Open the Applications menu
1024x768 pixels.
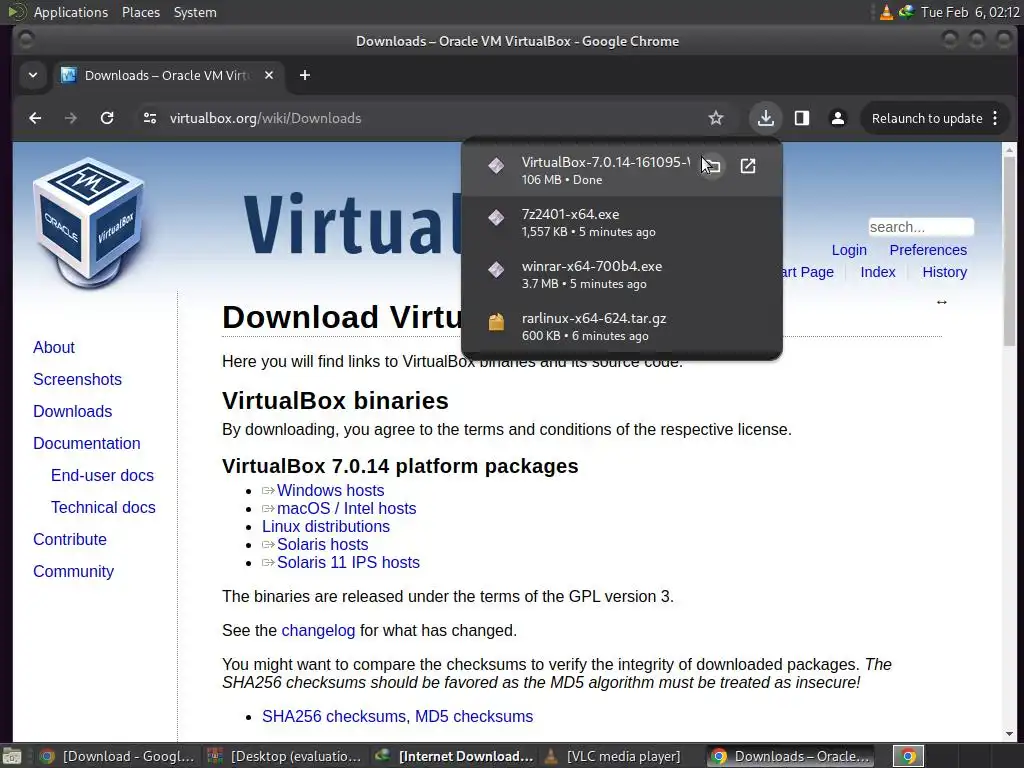[x=71, y=12]
